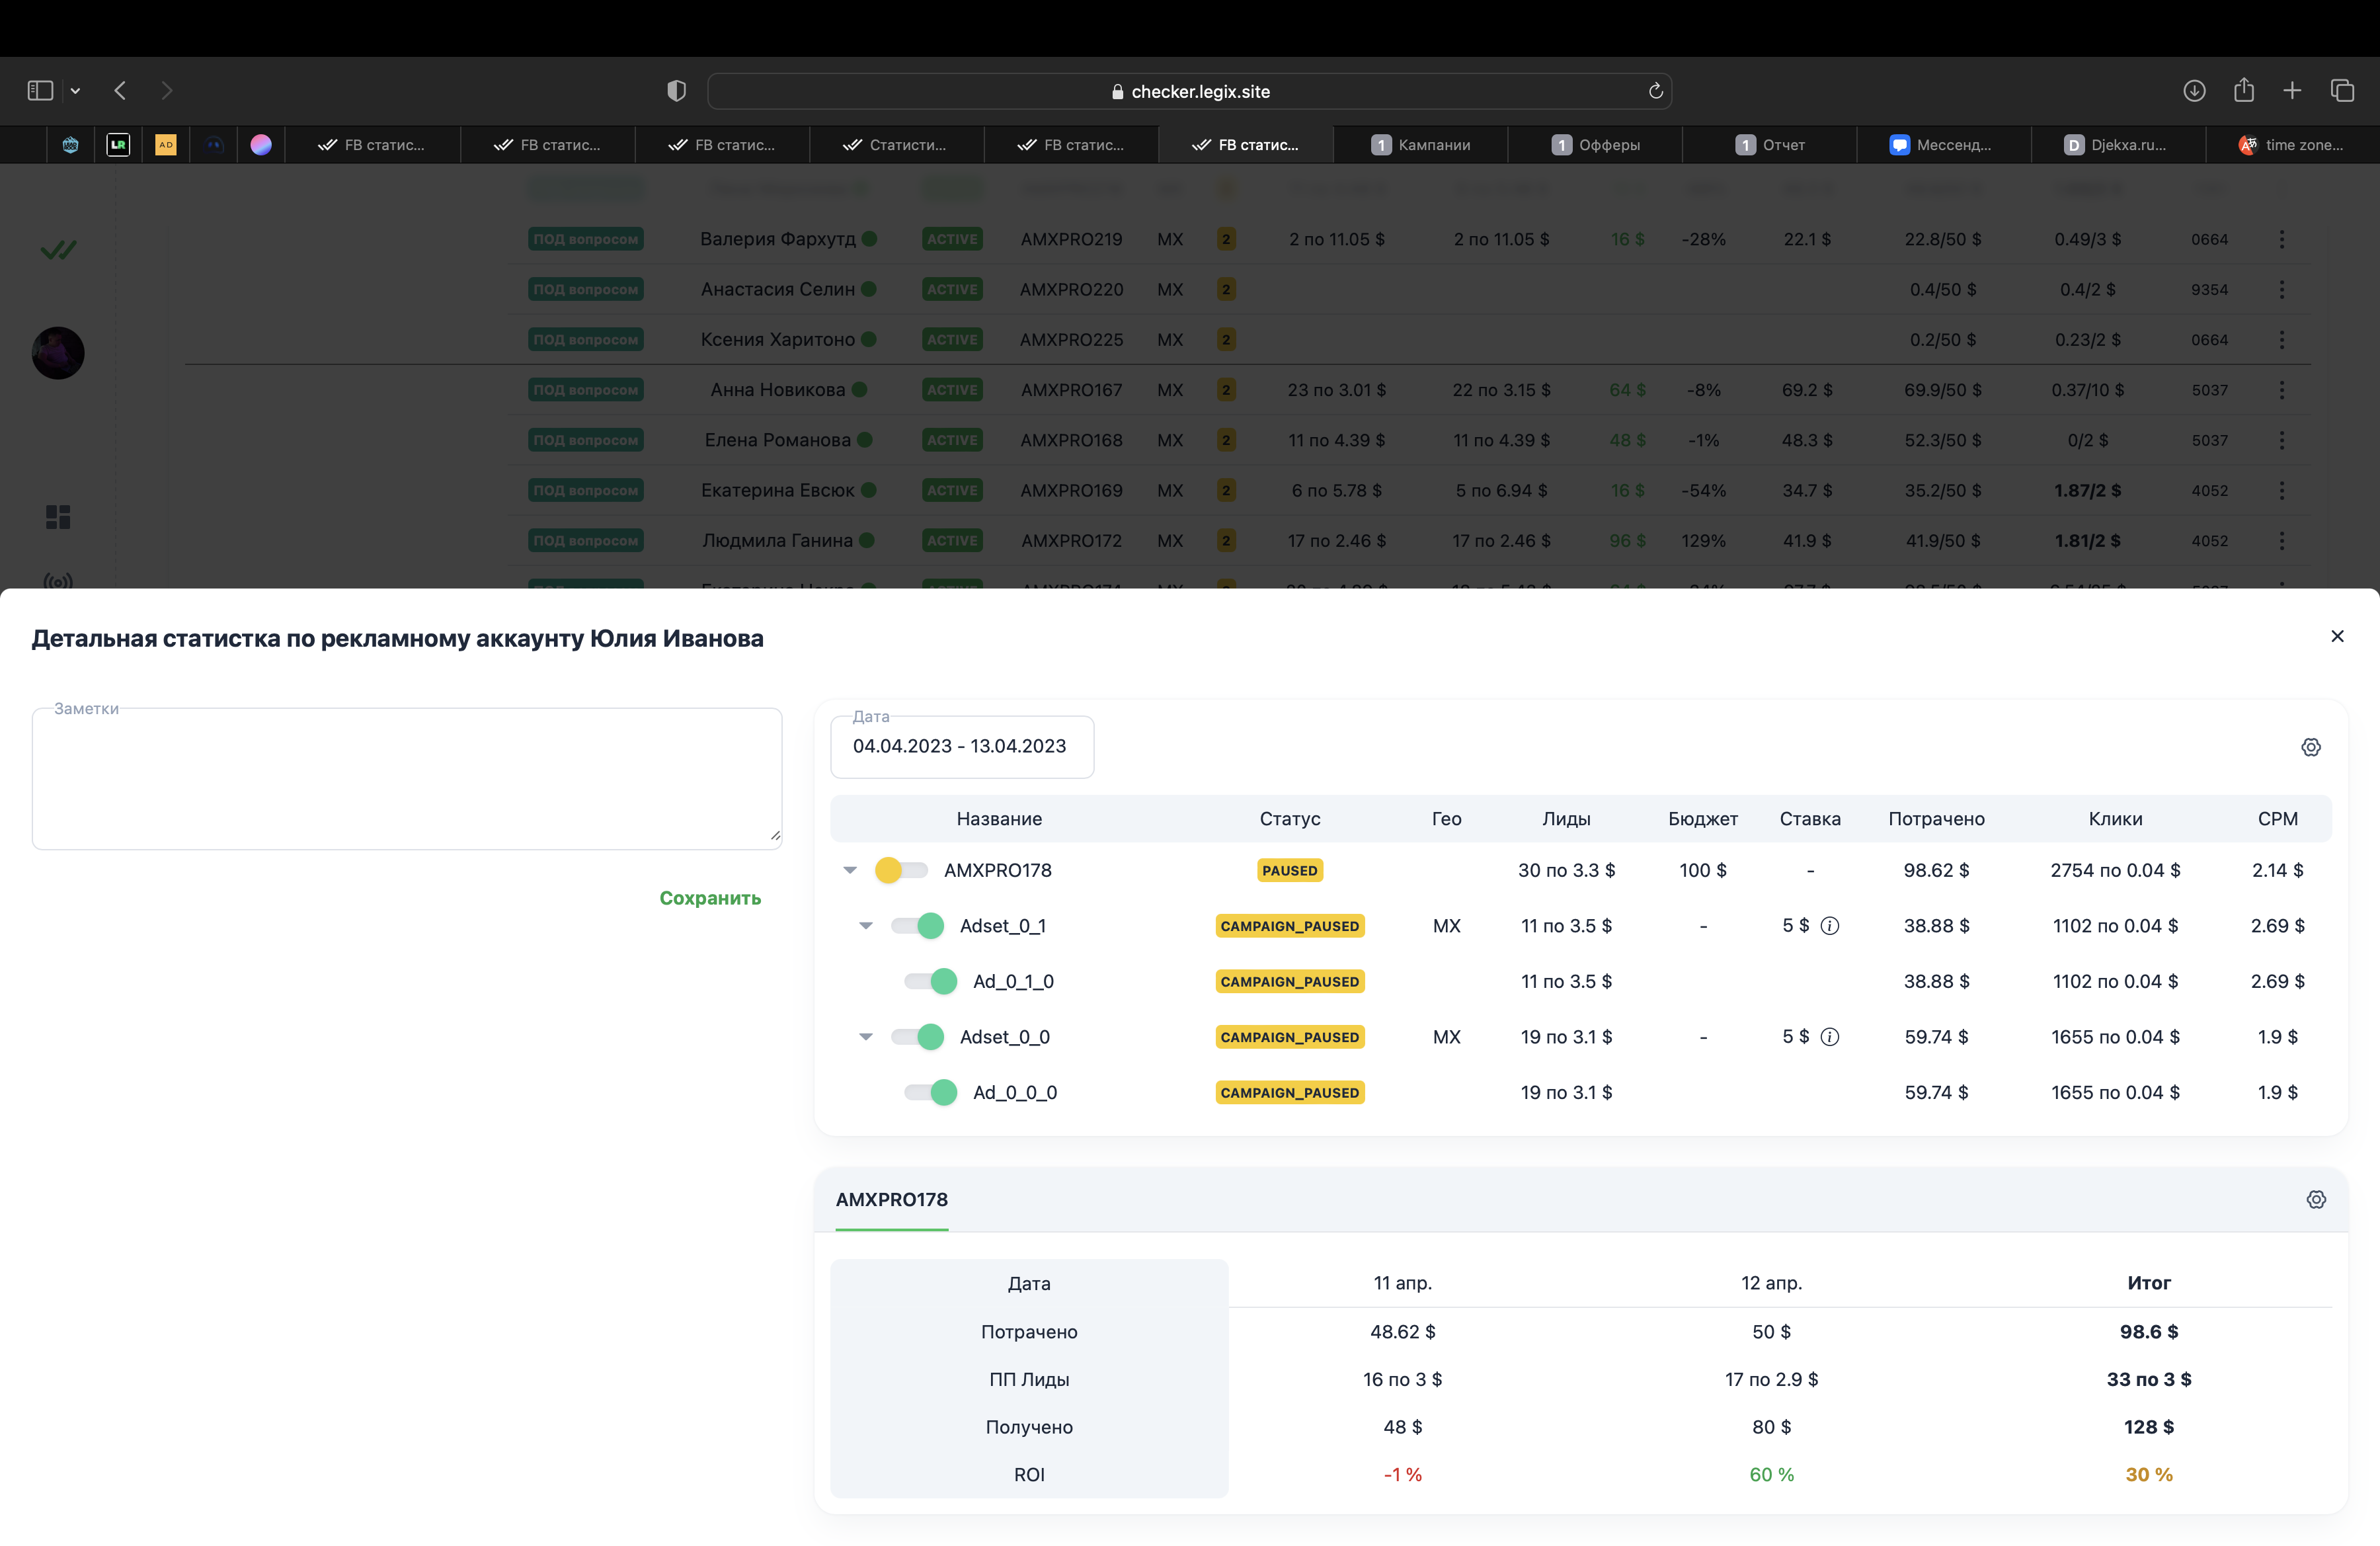Switch to the Кампании browser tab
The image size is (2380, 1546).
pyautogui.click(x=1420, y=145)
